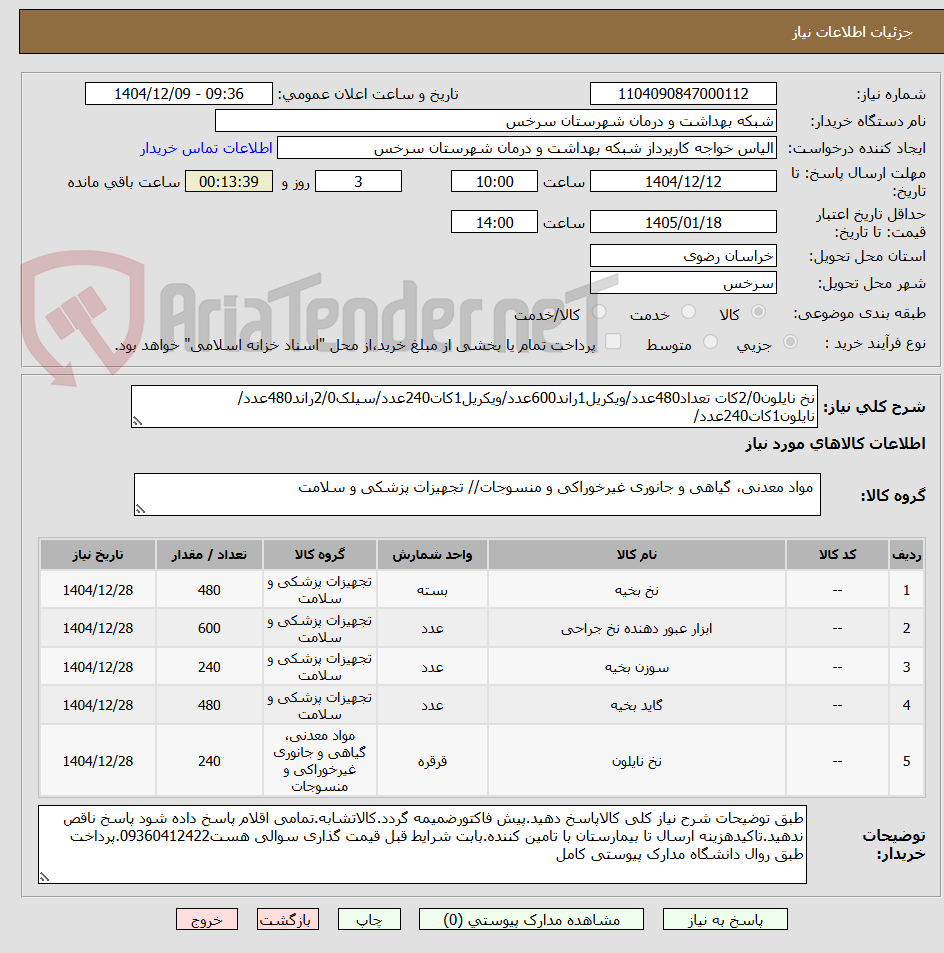Select the متوسط purchase type radio
The width and height of the screenshot is (944, 953).
pos(710,342)
